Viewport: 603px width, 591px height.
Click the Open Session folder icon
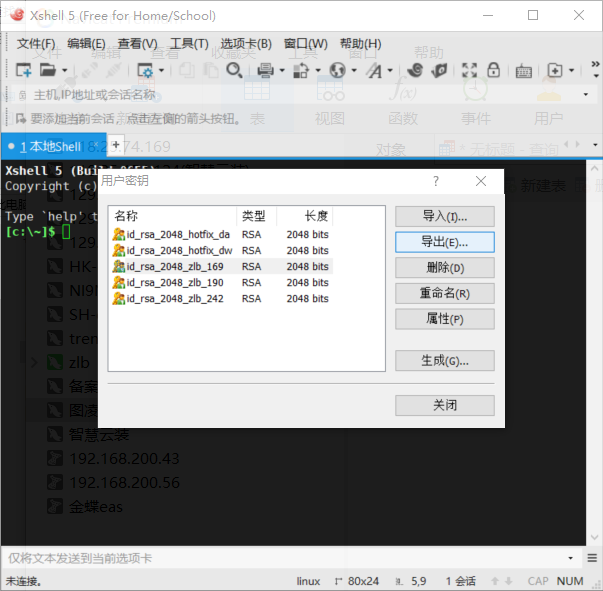click(48, 70)
